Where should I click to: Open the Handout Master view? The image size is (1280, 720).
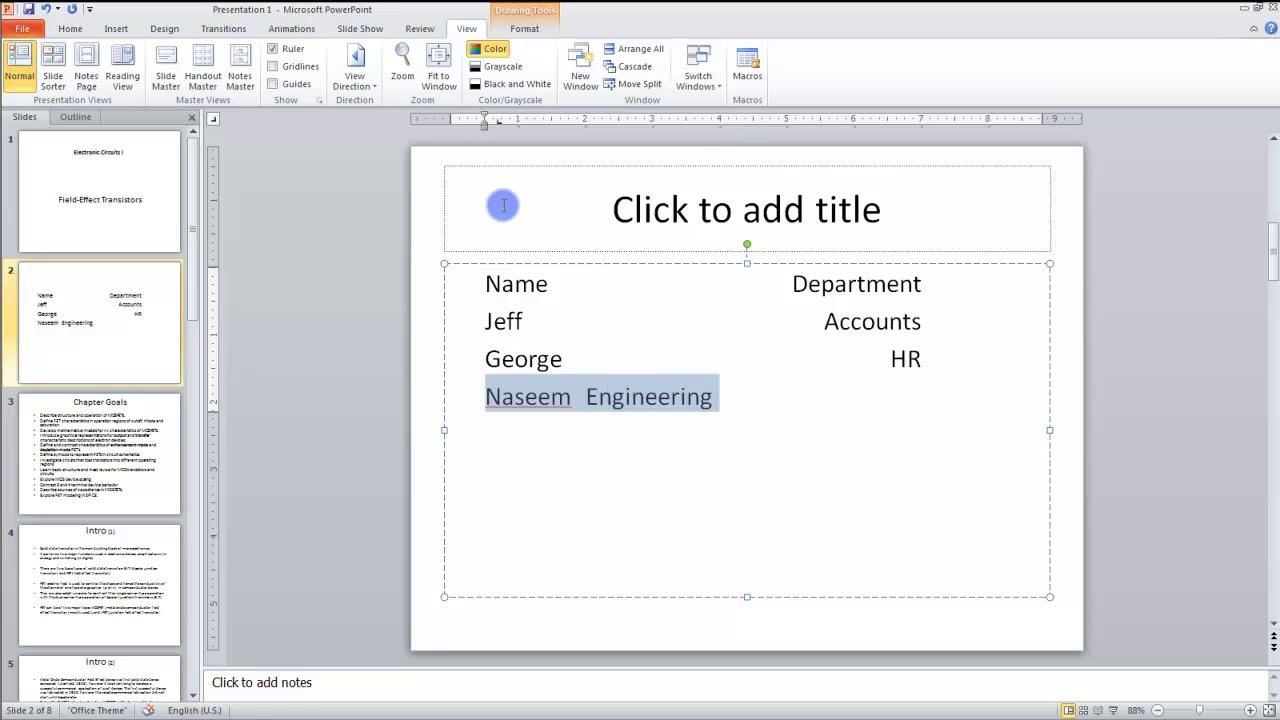click(x=203, y=67)
